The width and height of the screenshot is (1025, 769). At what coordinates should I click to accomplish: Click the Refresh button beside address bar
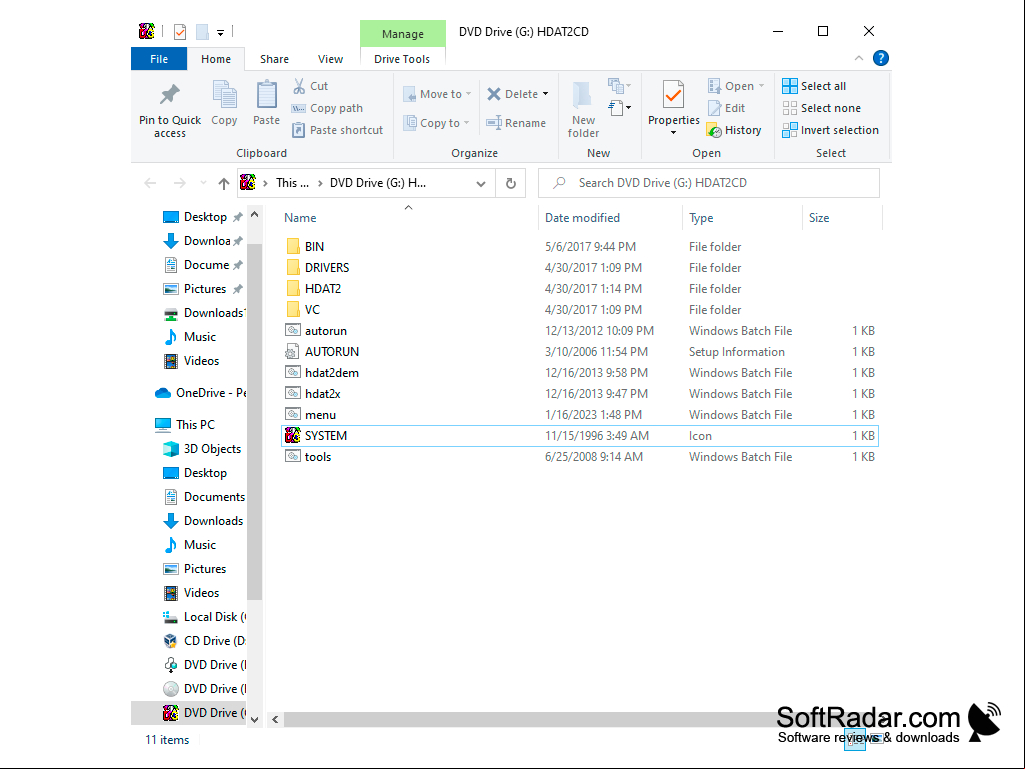511,183
